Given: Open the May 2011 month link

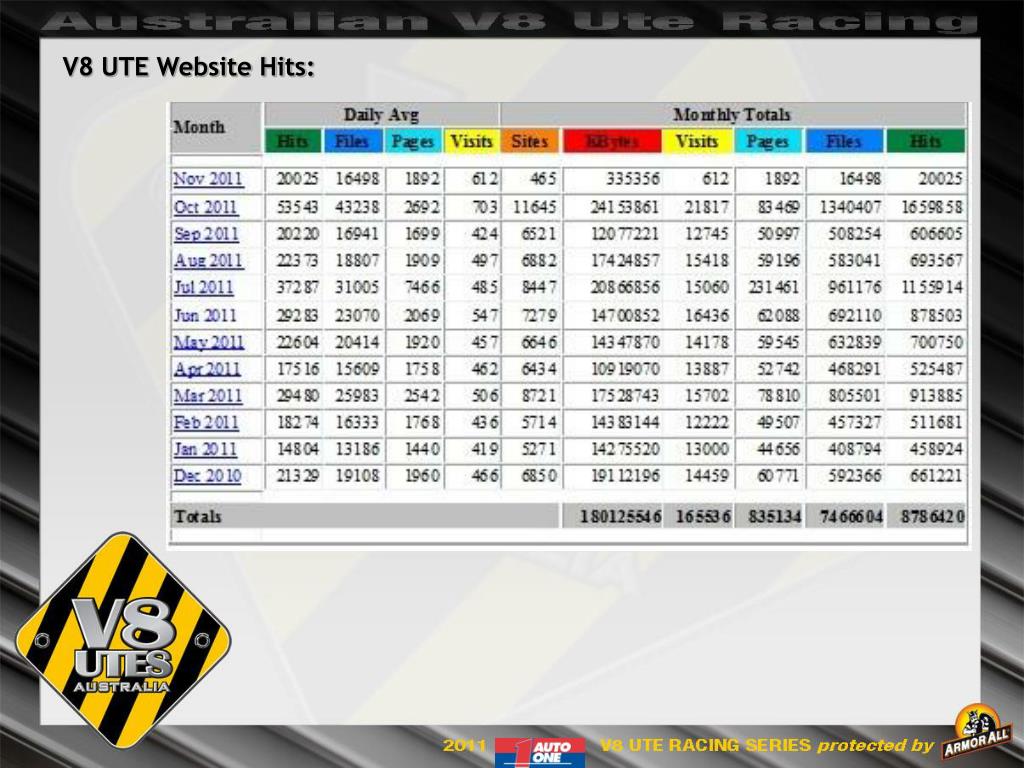Looking at the screenshot, I should tap(208, 342).
